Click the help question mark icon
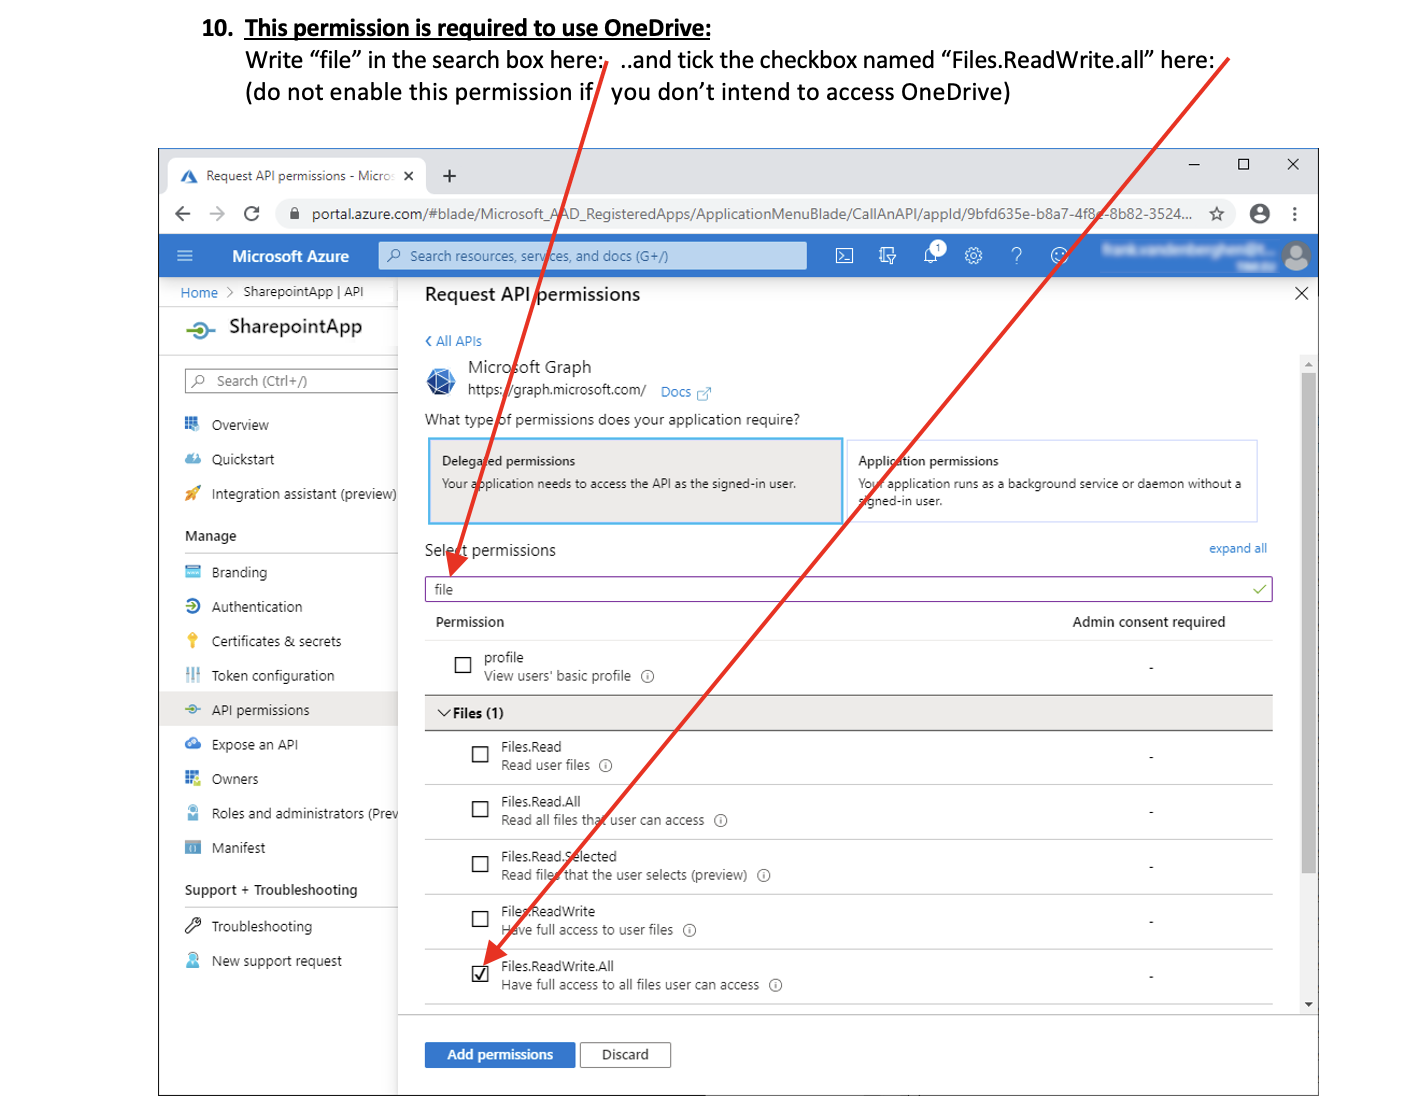Image resolution: width=1416 pixels, height=1120 pixels. (x=1016, y=256)
